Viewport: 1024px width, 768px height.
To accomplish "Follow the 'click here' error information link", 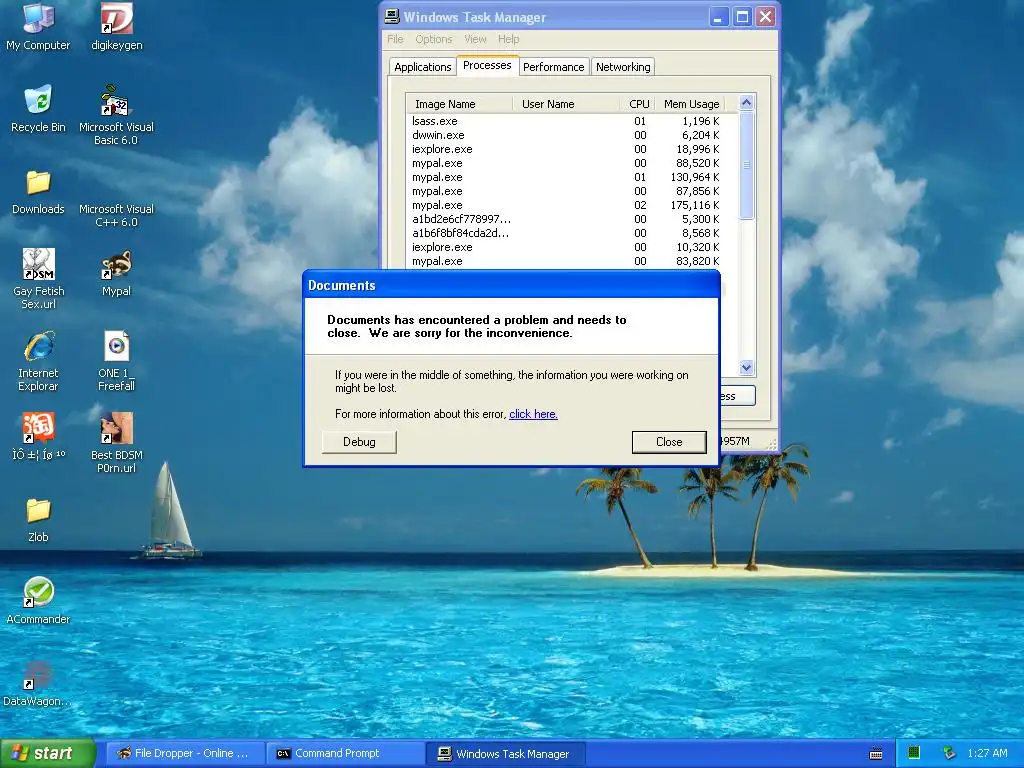I will [x=533, y=414].
